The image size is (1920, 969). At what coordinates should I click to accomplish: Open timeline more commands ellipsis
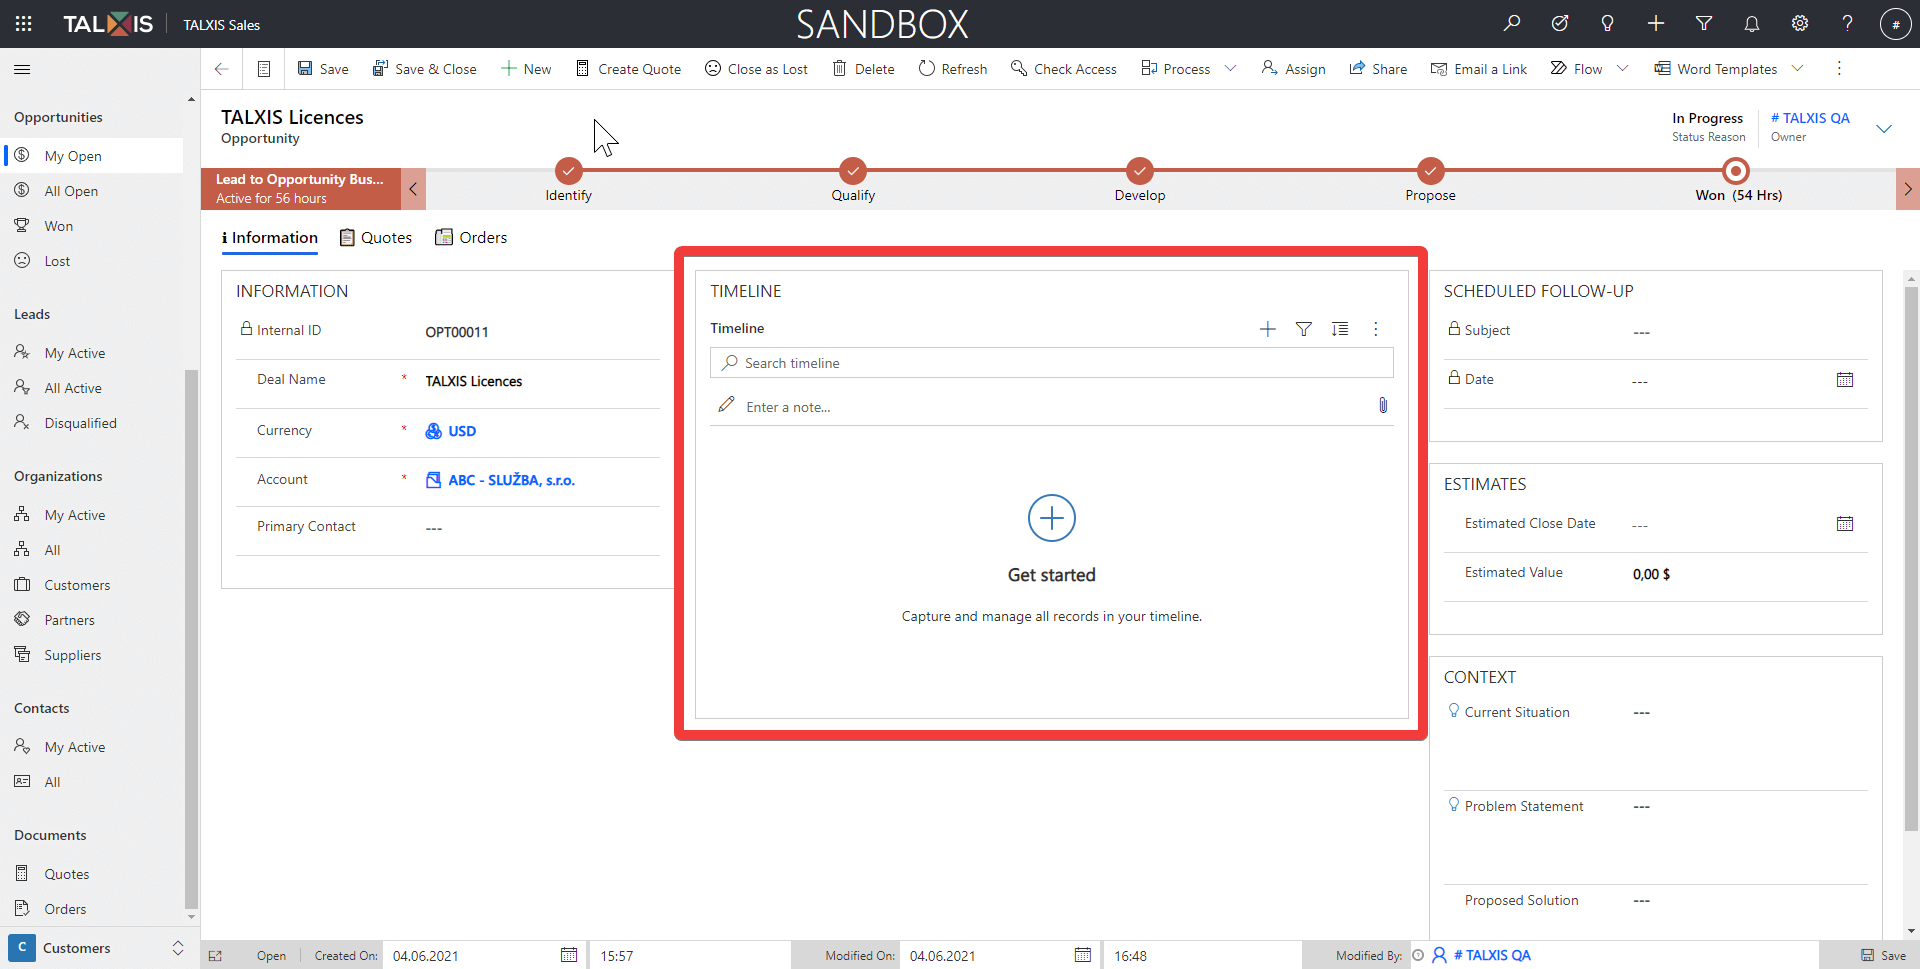pyautogui.click(x=1376, y=329)
